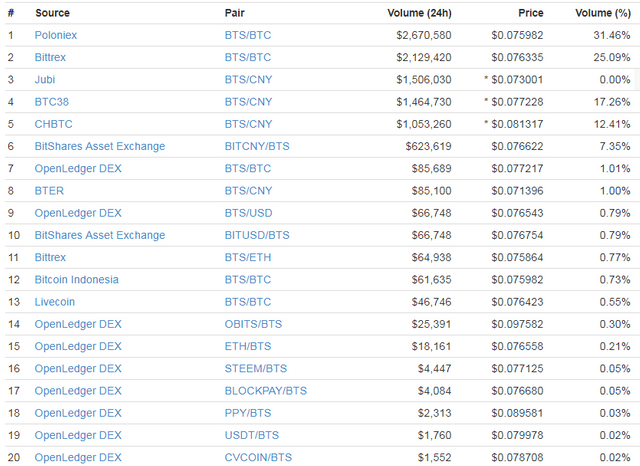Select the 17.26% volume share cell
This screenshot has width=640, height=466.
tap(612, 102)
